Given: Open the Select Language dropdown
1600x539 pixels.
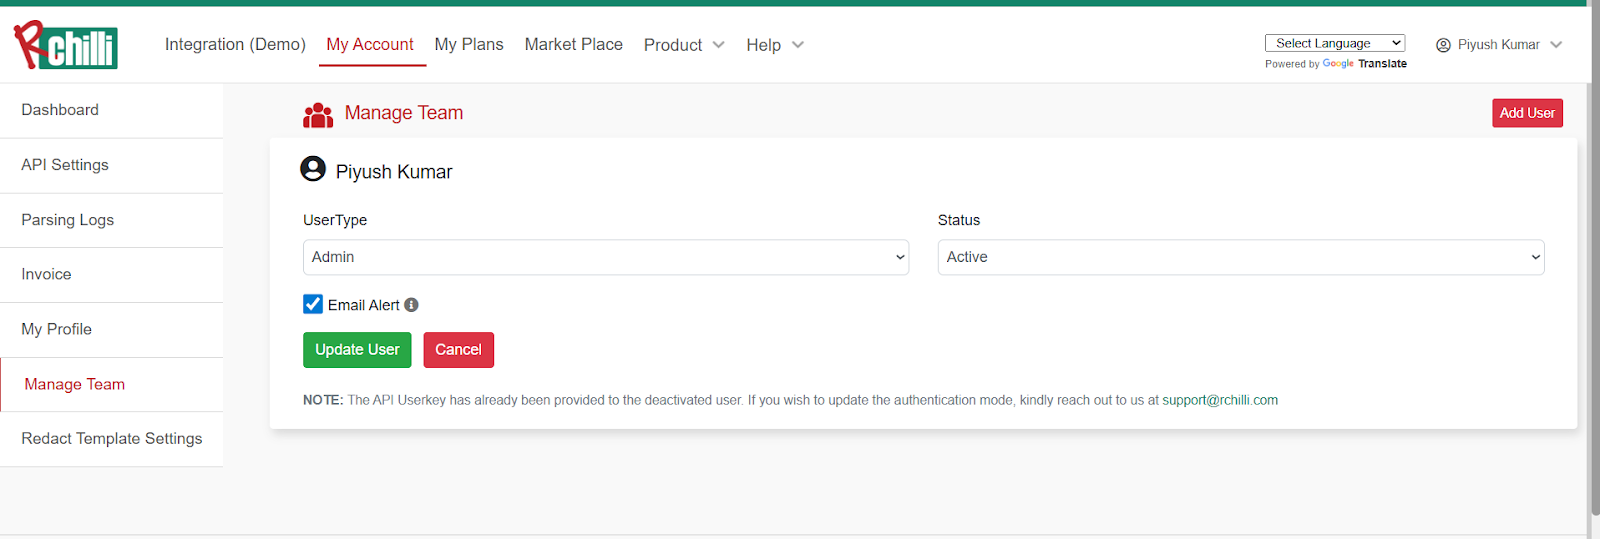Looking at the screenshot, I should coord(1334,43).
